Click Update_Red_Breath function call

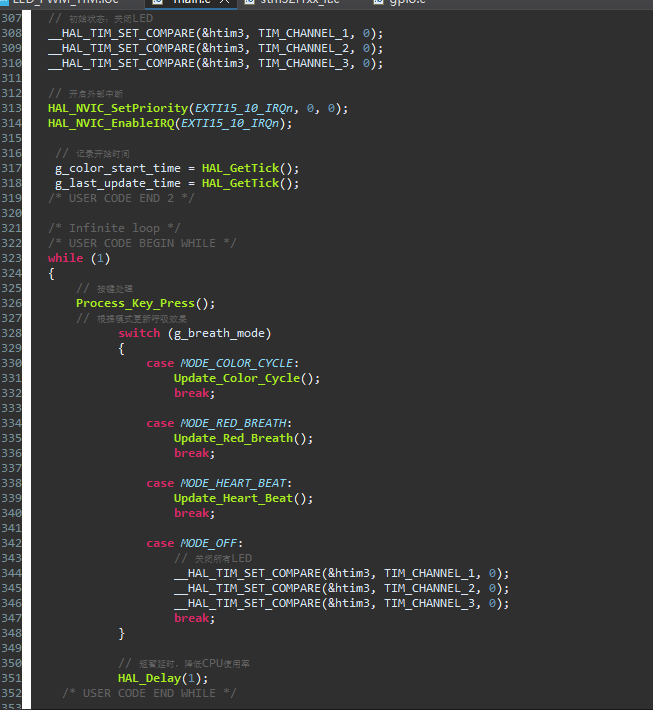[233, 438]
